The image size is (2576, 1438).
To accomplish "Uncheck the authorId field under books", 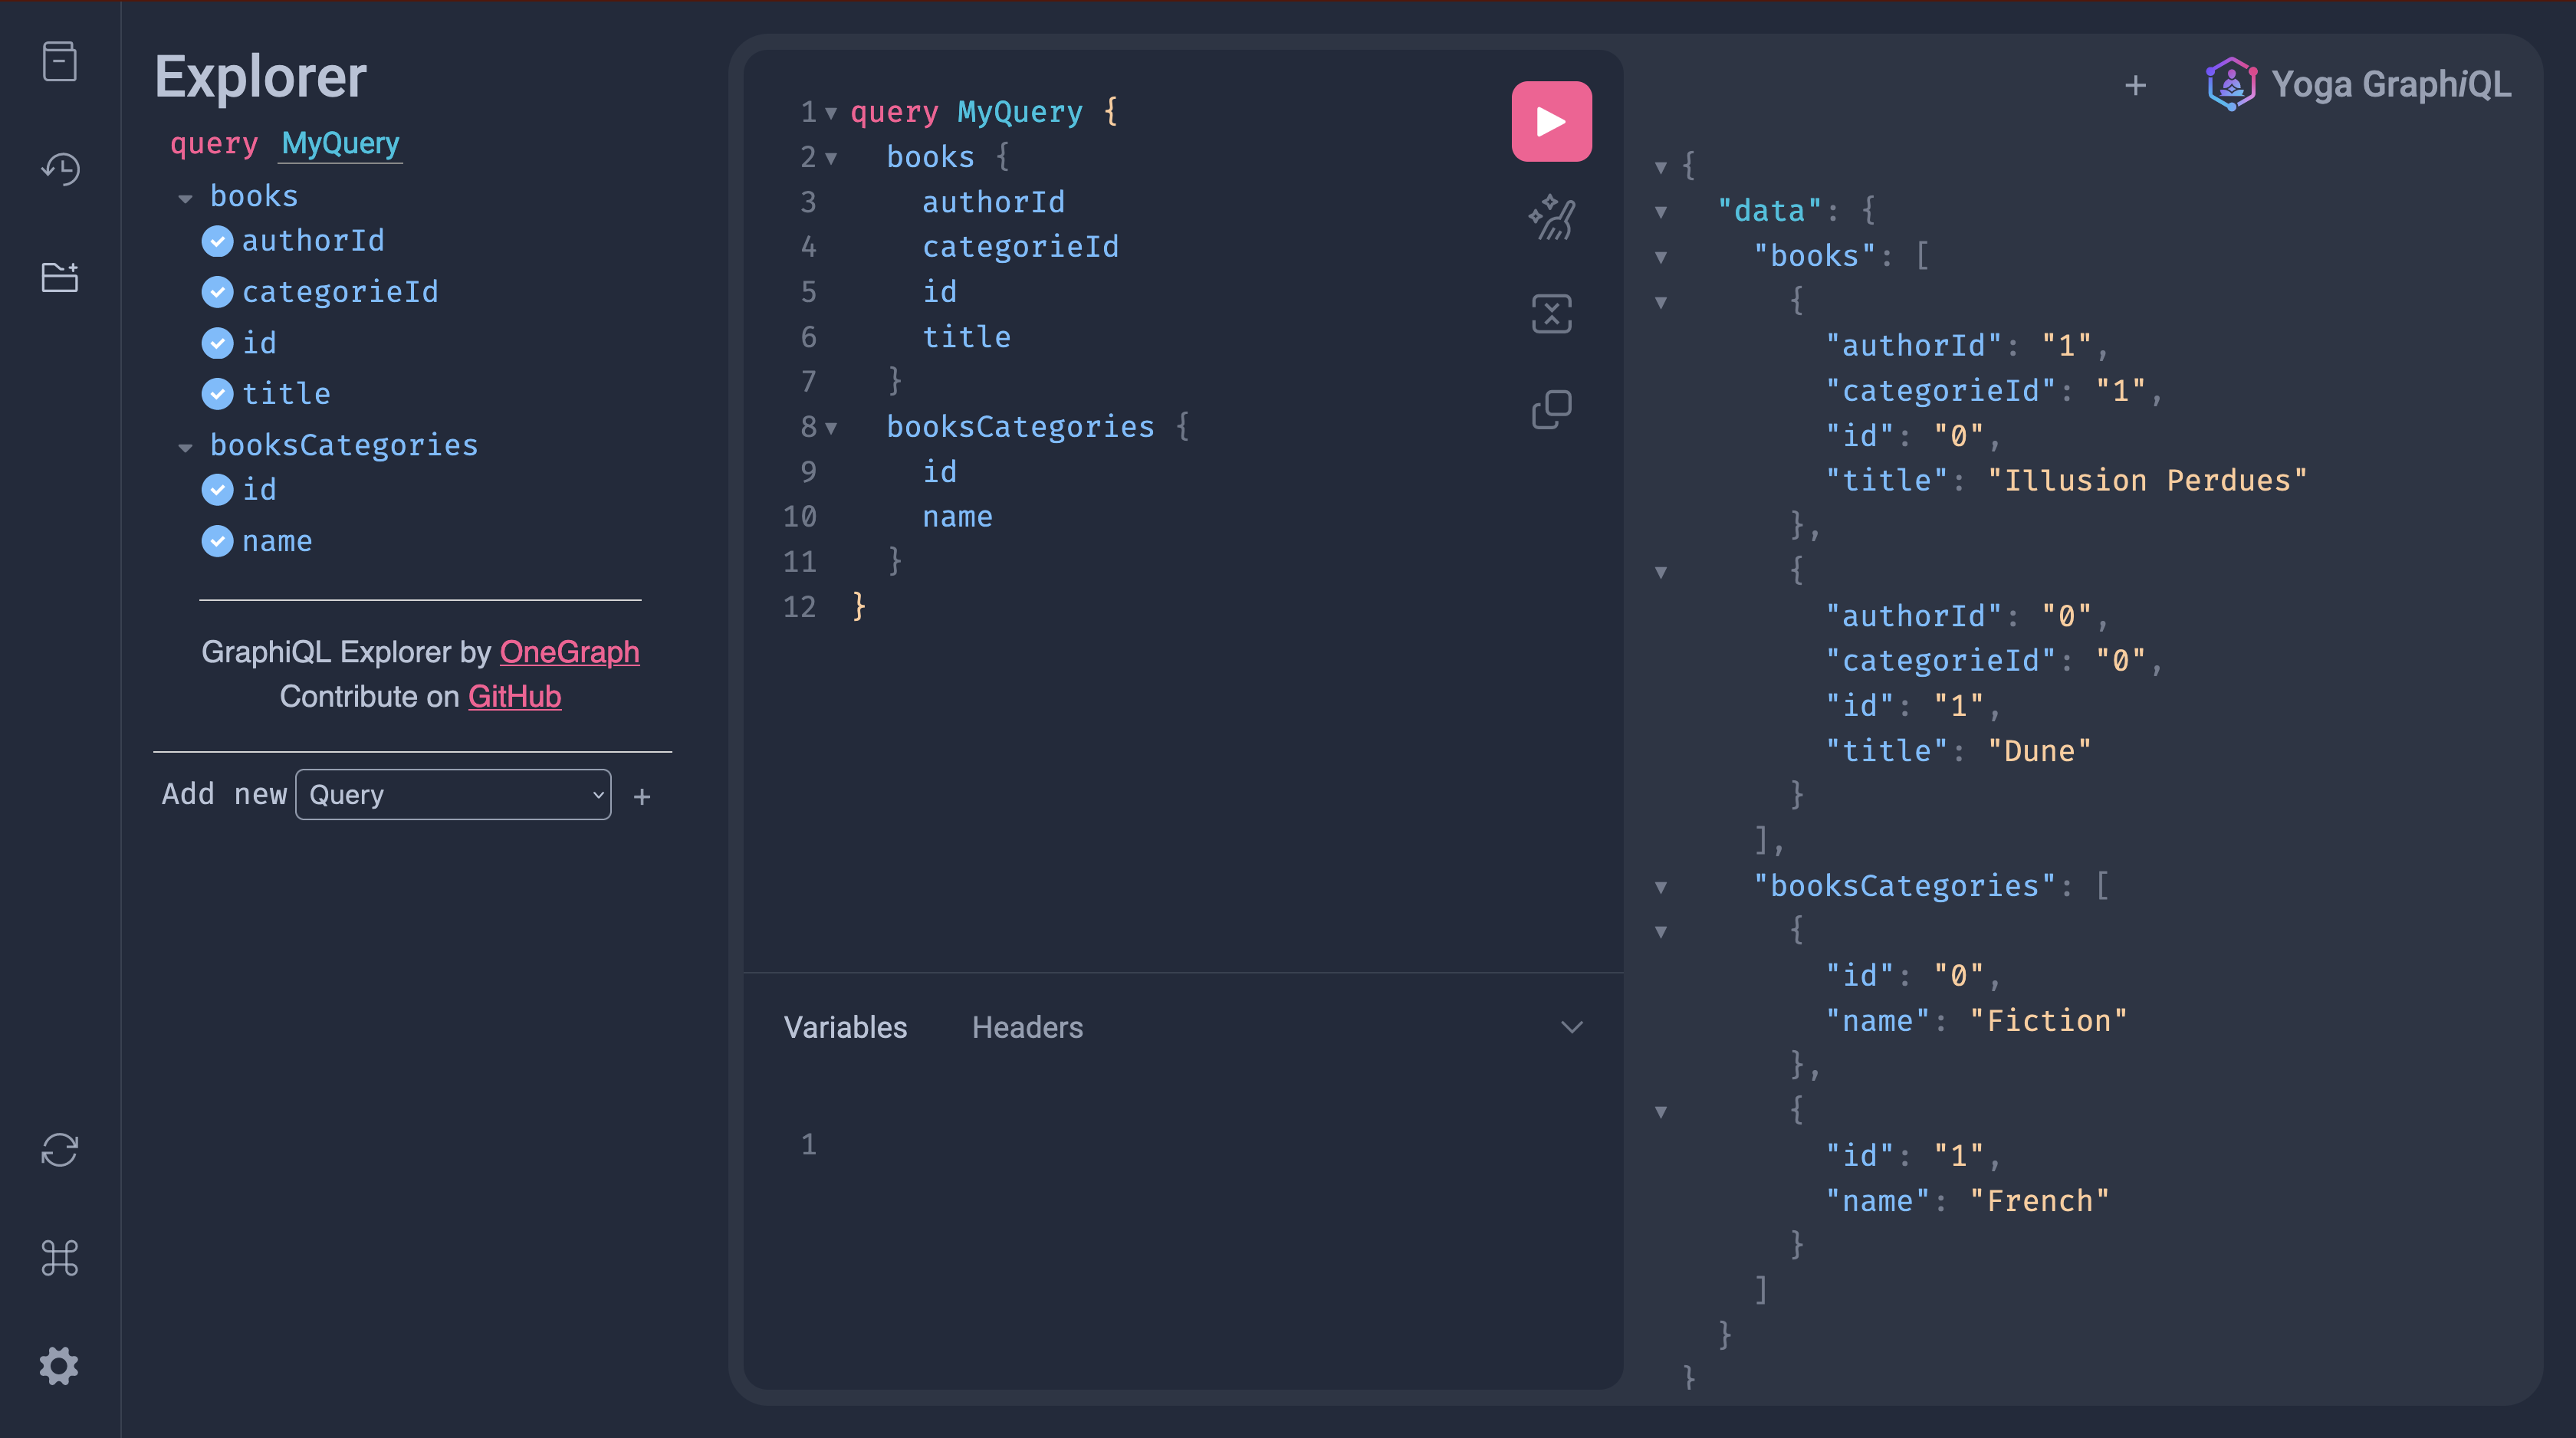I will [218, 240].
